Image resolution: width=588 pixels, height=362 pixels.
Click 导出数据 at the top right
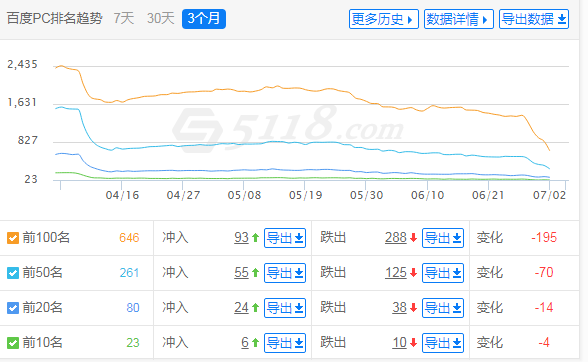pos(534,19)
